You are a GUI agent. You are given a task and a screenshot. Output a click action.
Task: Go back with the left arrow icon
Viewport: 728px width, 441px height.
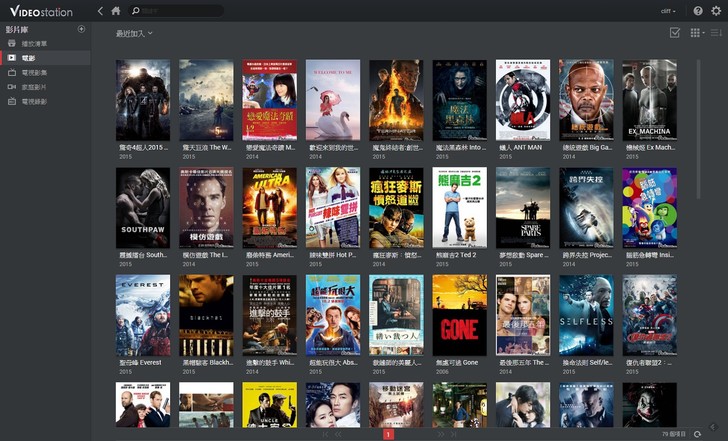[x=100, y=11]
